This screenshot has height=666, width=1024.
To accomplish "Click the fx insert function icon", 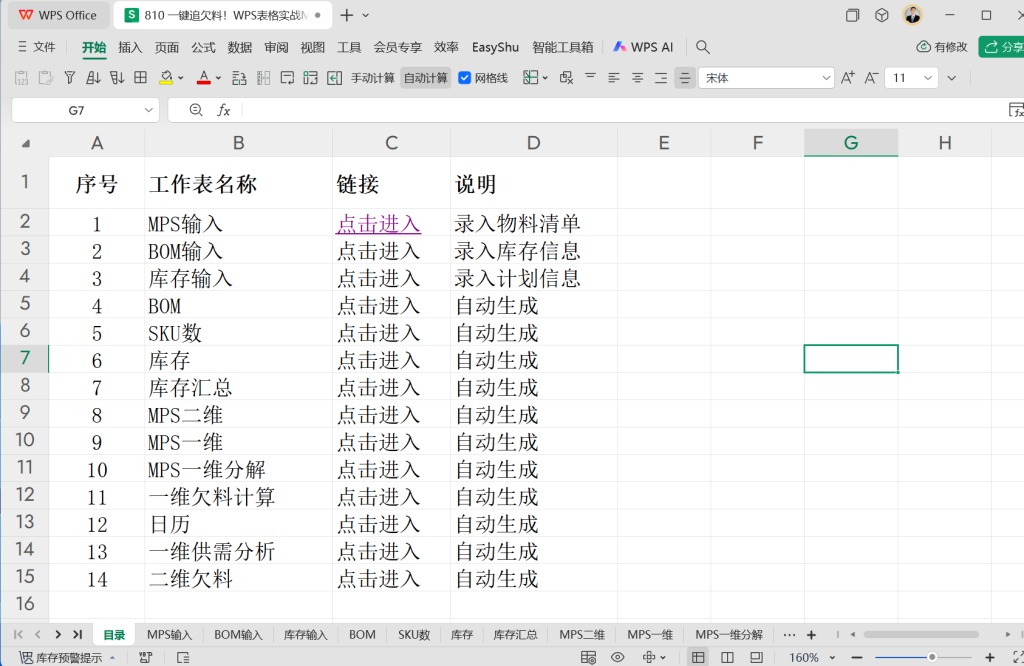I will coord(223,110).
